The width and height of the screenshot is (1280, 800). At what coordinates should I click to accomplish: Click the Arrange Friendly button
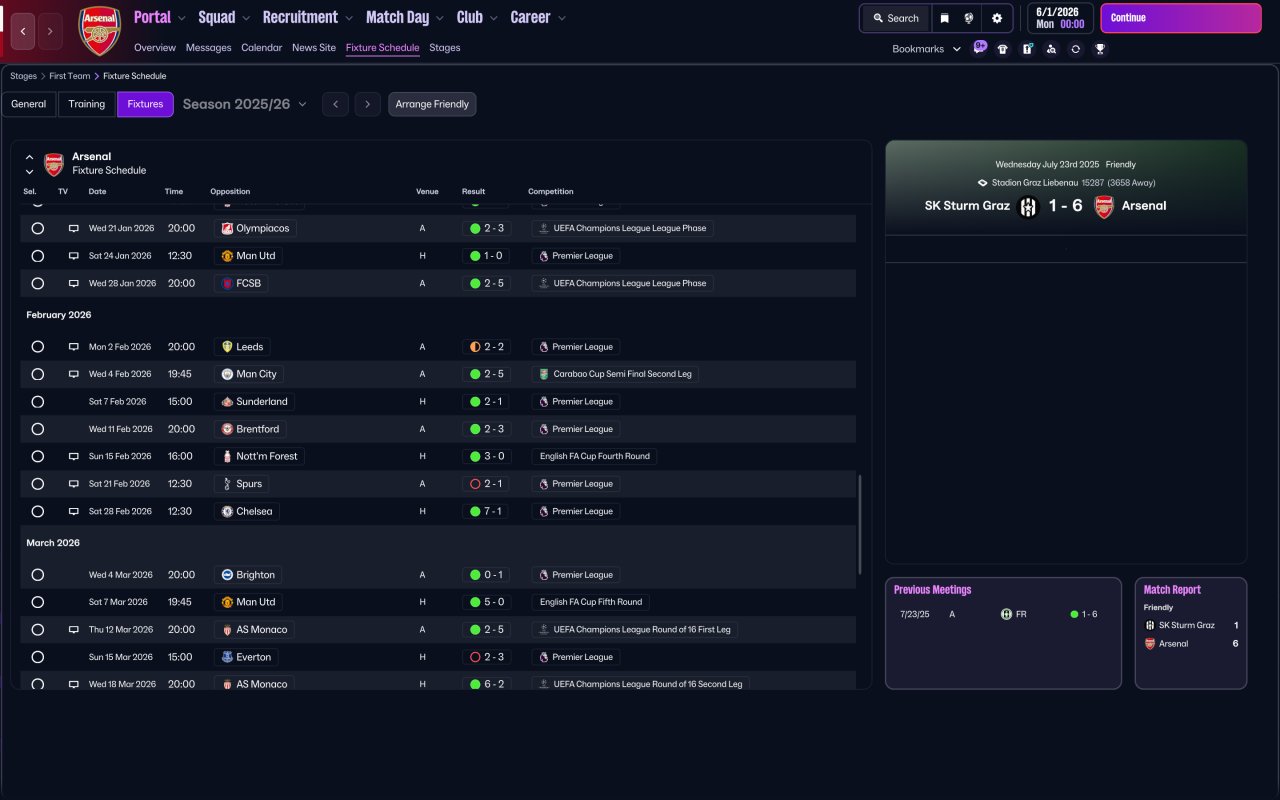(432, 104)
